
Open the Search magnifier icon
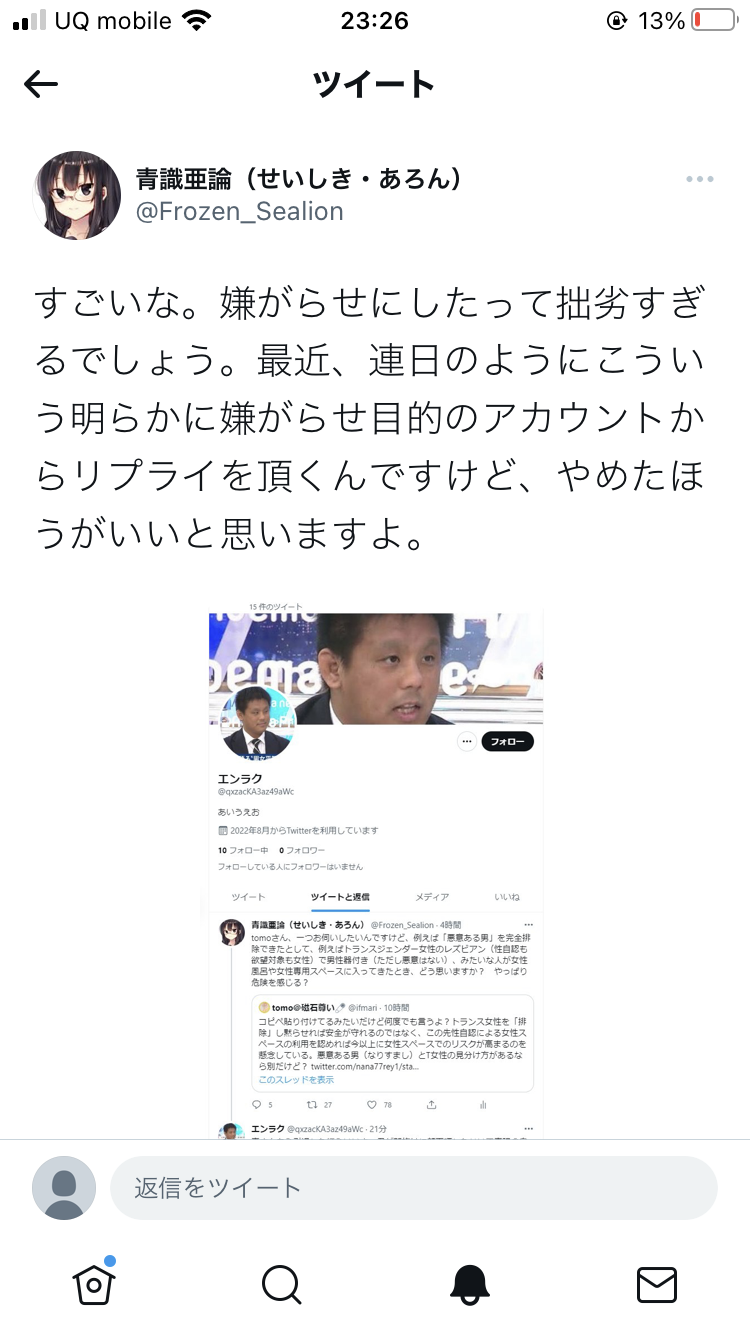(281, 1284)
